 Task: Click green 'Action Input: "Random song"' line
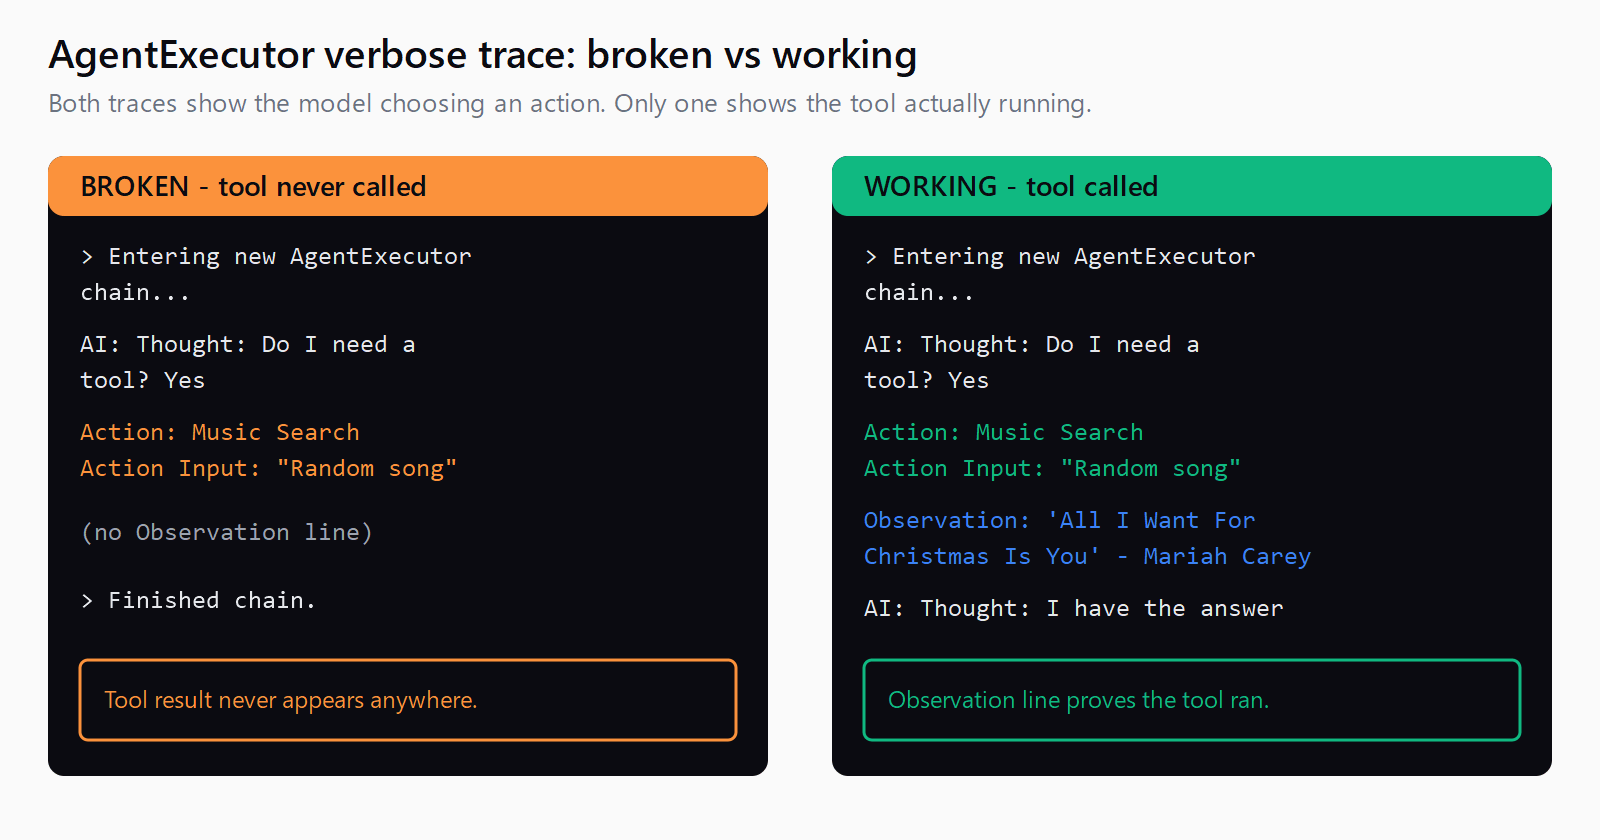click(x=1053, y=468)
